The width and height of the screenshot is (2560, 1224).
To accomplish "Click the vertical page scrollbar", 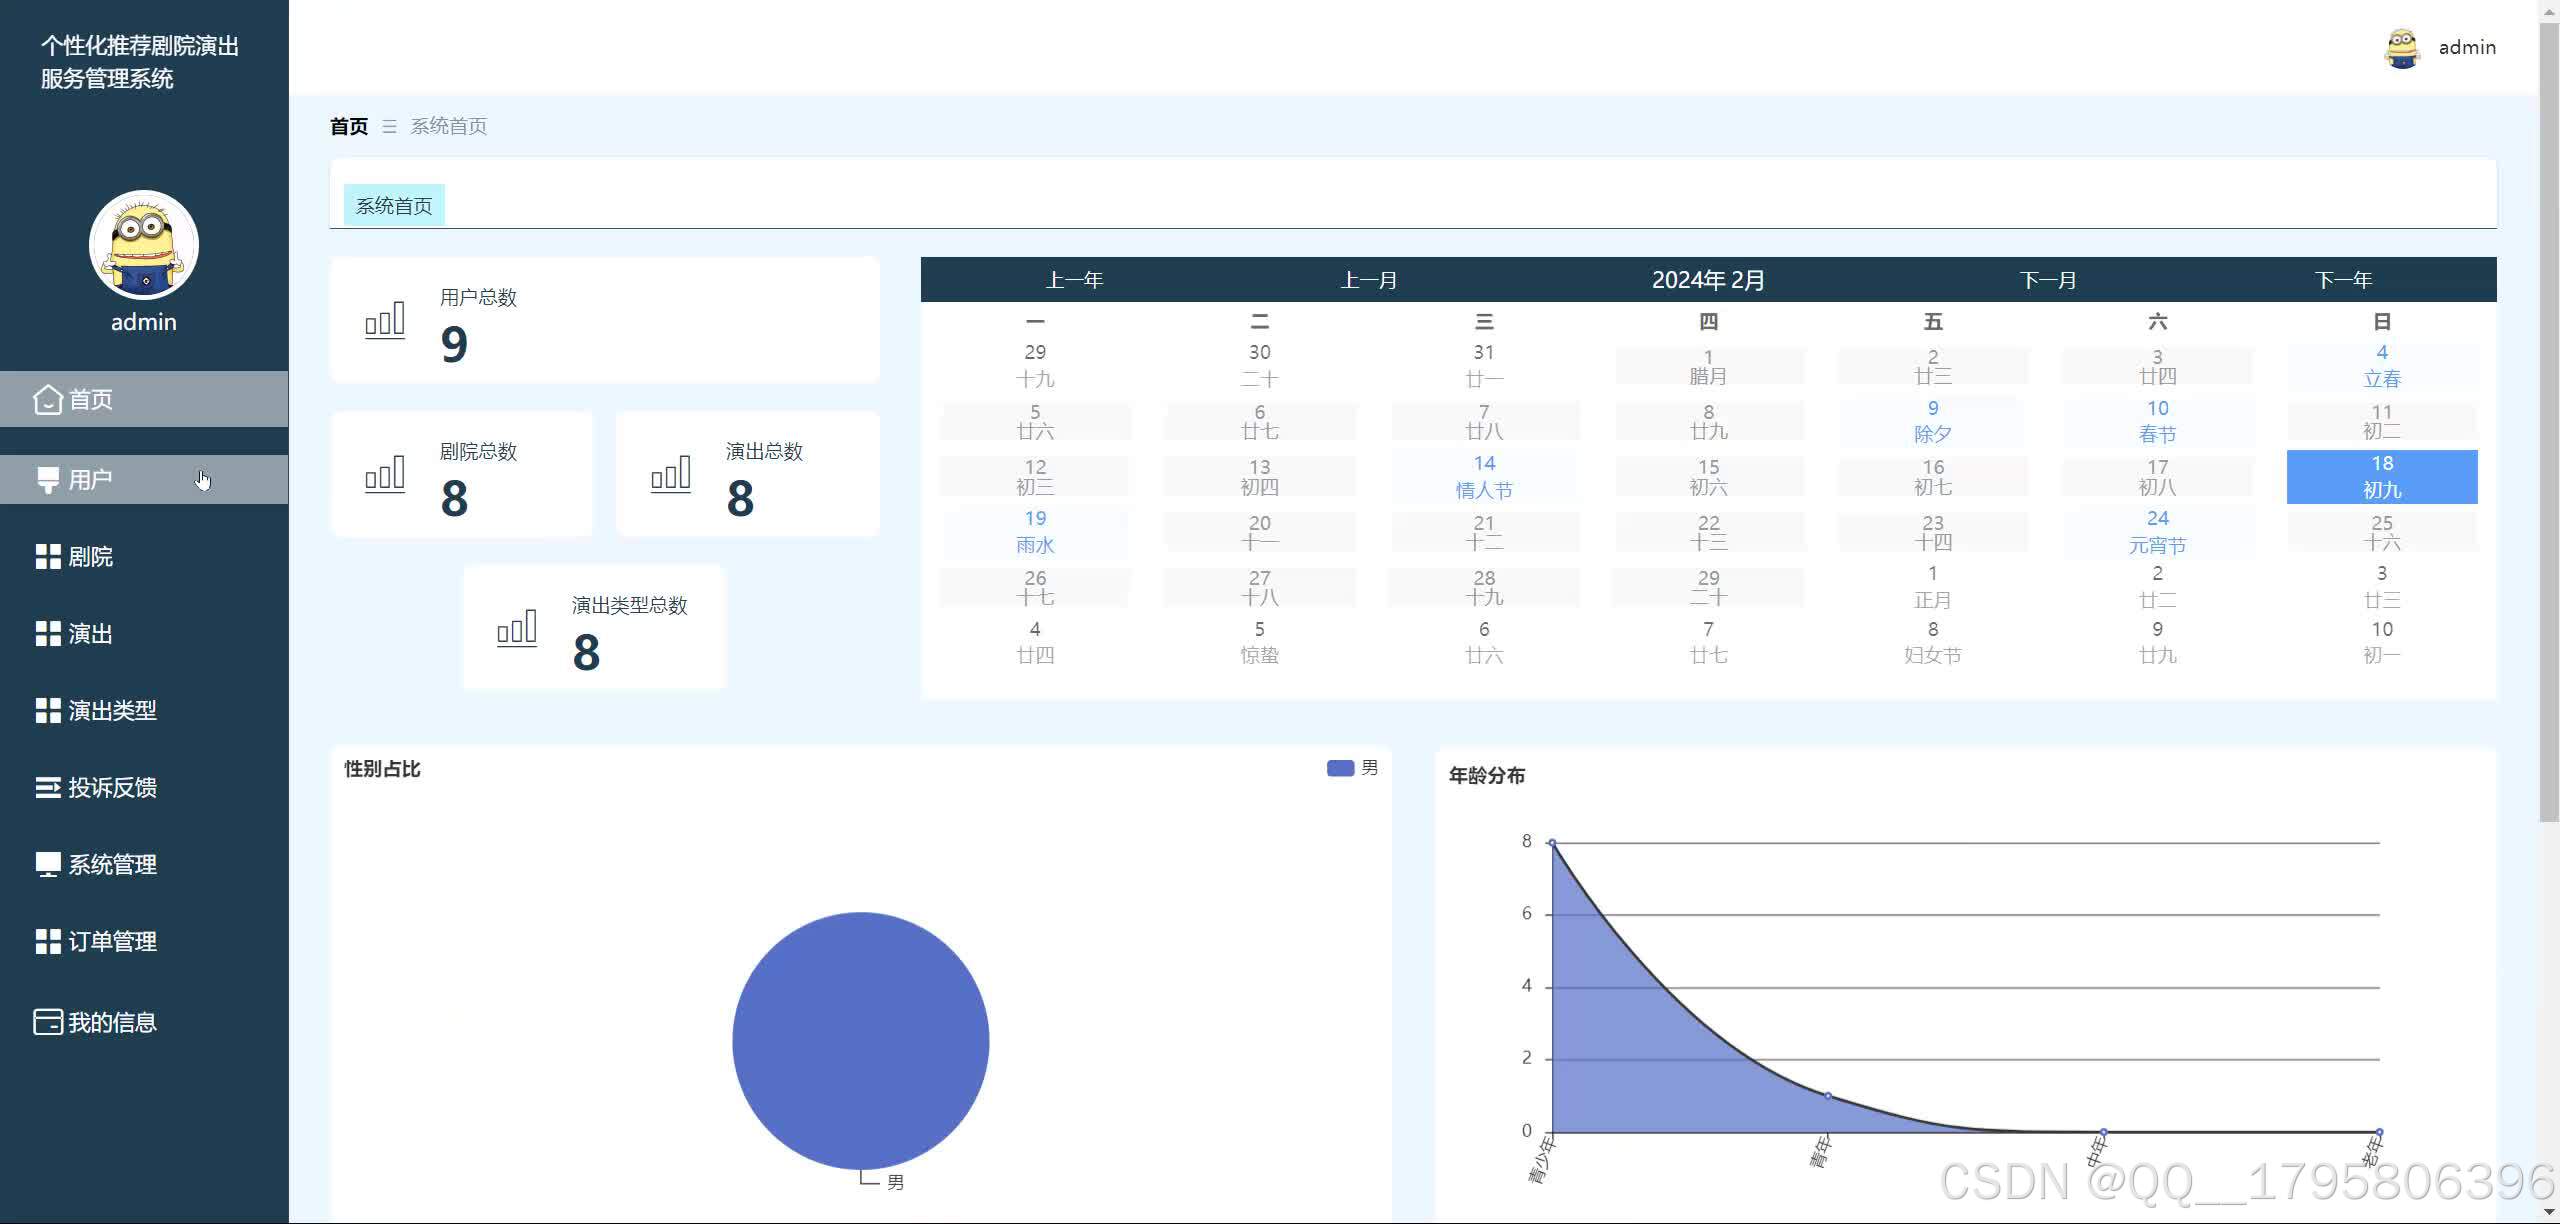I will click(x=2549, y=420).
